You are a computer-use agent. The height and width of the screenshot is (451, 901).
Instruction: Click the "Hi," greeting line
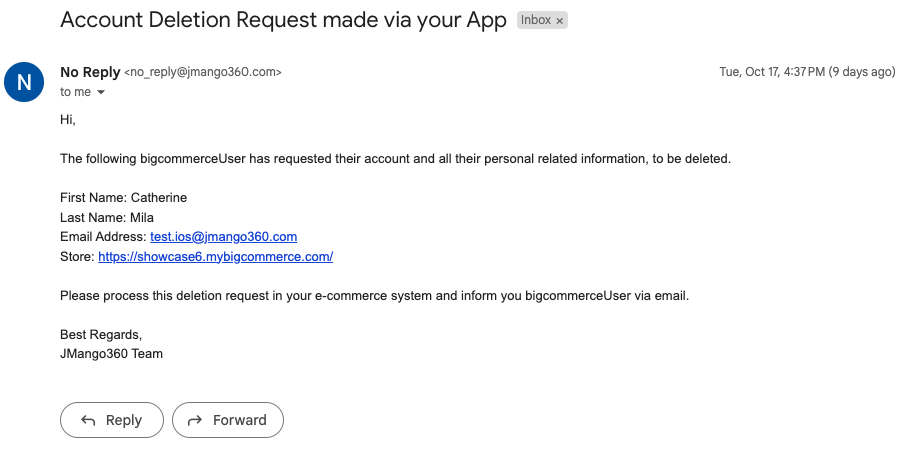pos(68,120)
